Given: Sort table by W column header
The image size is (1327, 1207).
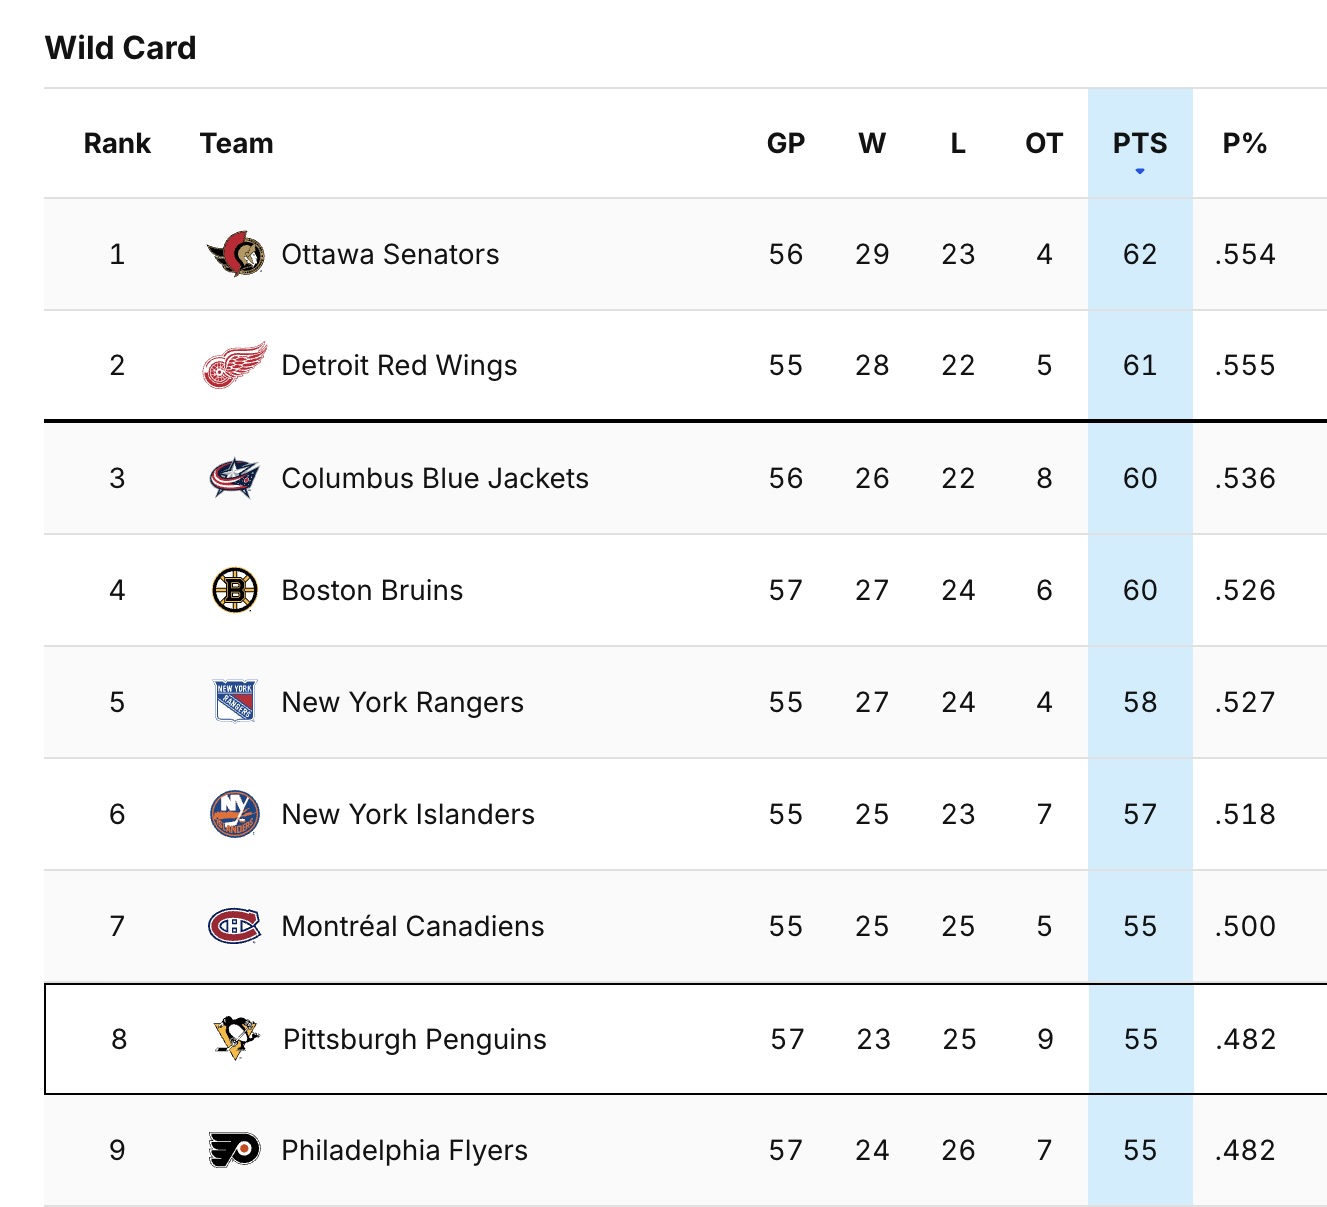Looking at the screenshot, I should (x=872, y=144).
